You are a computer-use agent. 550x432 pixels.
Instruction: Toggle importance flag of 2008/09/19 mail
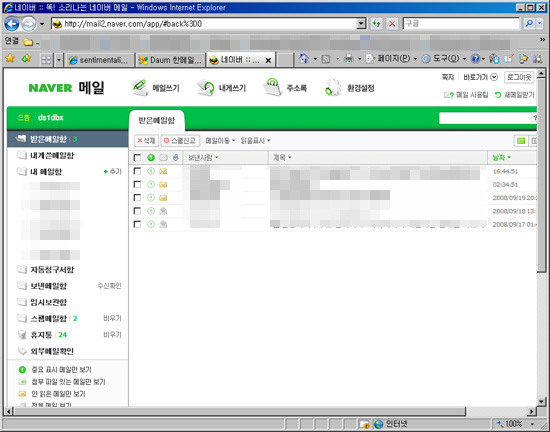click(x=151, y=198)
